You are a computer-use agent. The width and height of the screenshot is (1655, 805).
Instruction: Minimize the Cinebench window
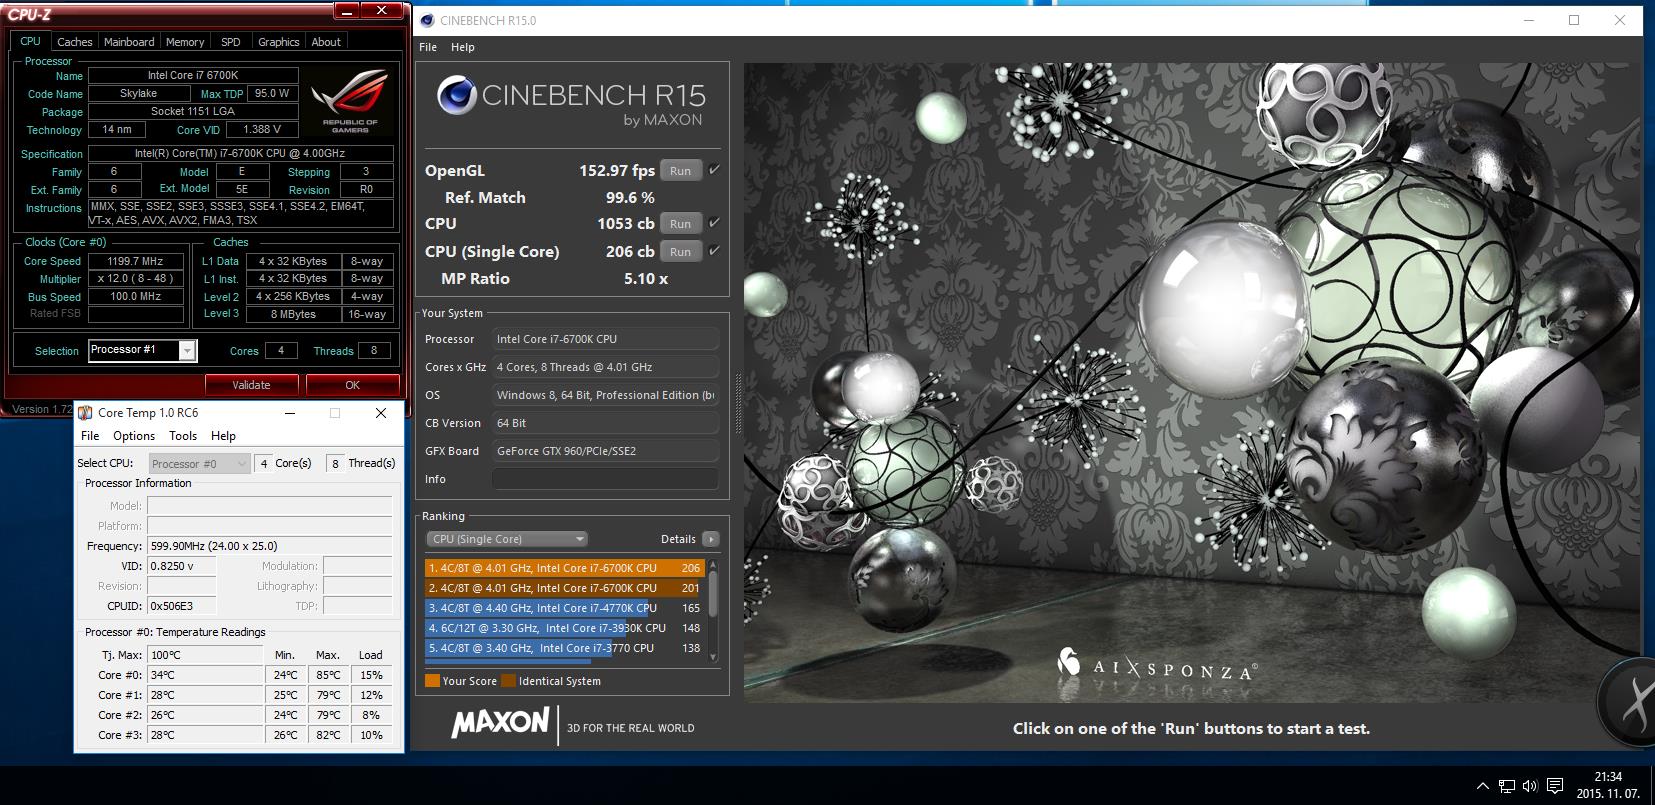coord(1529,20)
